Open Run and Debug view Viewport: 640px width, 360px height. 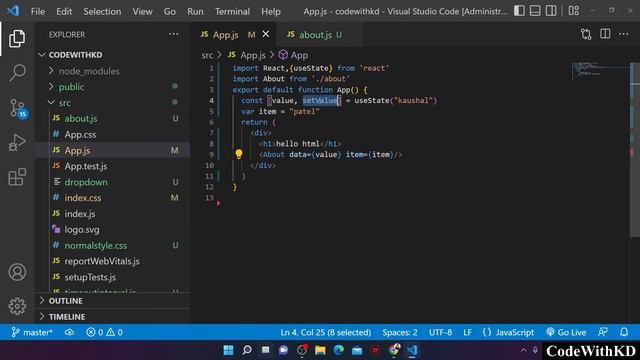pyautogui.click(x=17, y=142)
